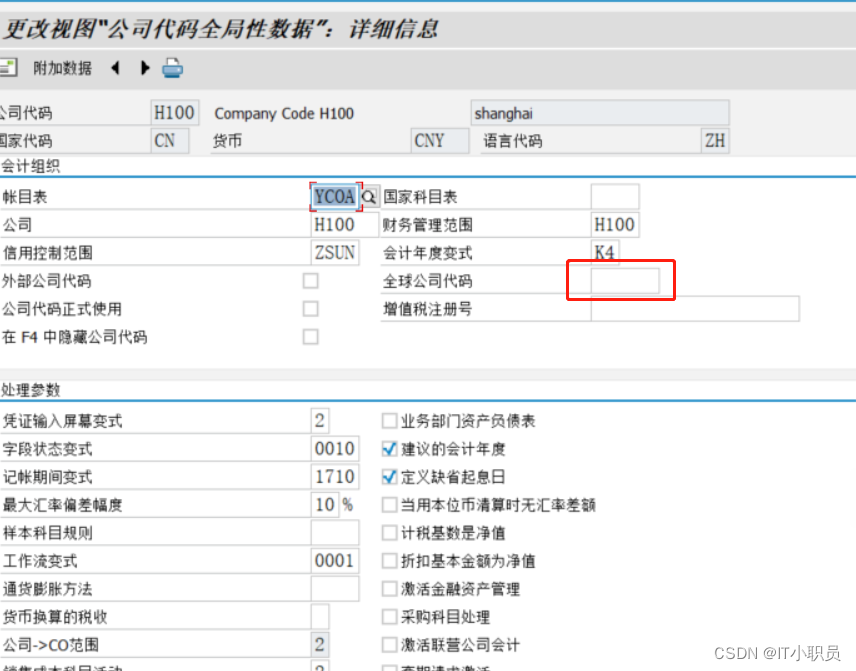Click the 国家科目表 empty input field
Viewport: 856px width, 671px height.
click(615, 197)
